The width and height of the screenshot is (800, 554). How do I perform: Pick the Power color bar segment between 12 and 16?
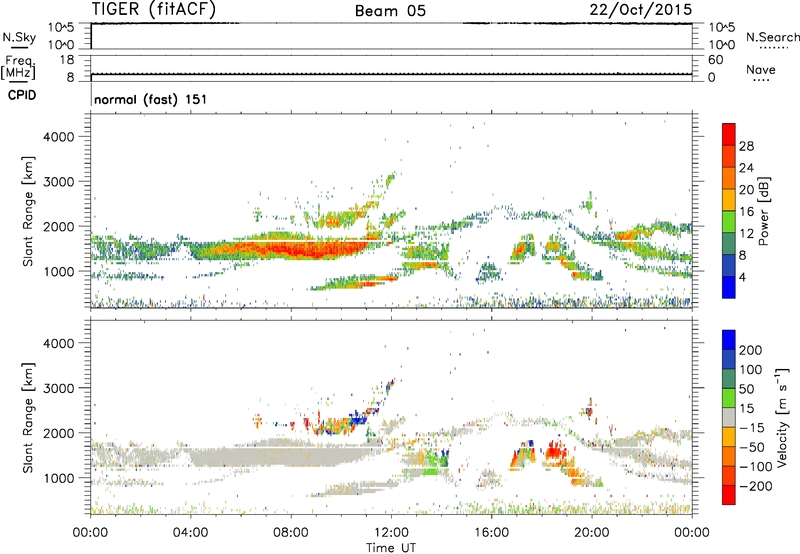[729, 222]
